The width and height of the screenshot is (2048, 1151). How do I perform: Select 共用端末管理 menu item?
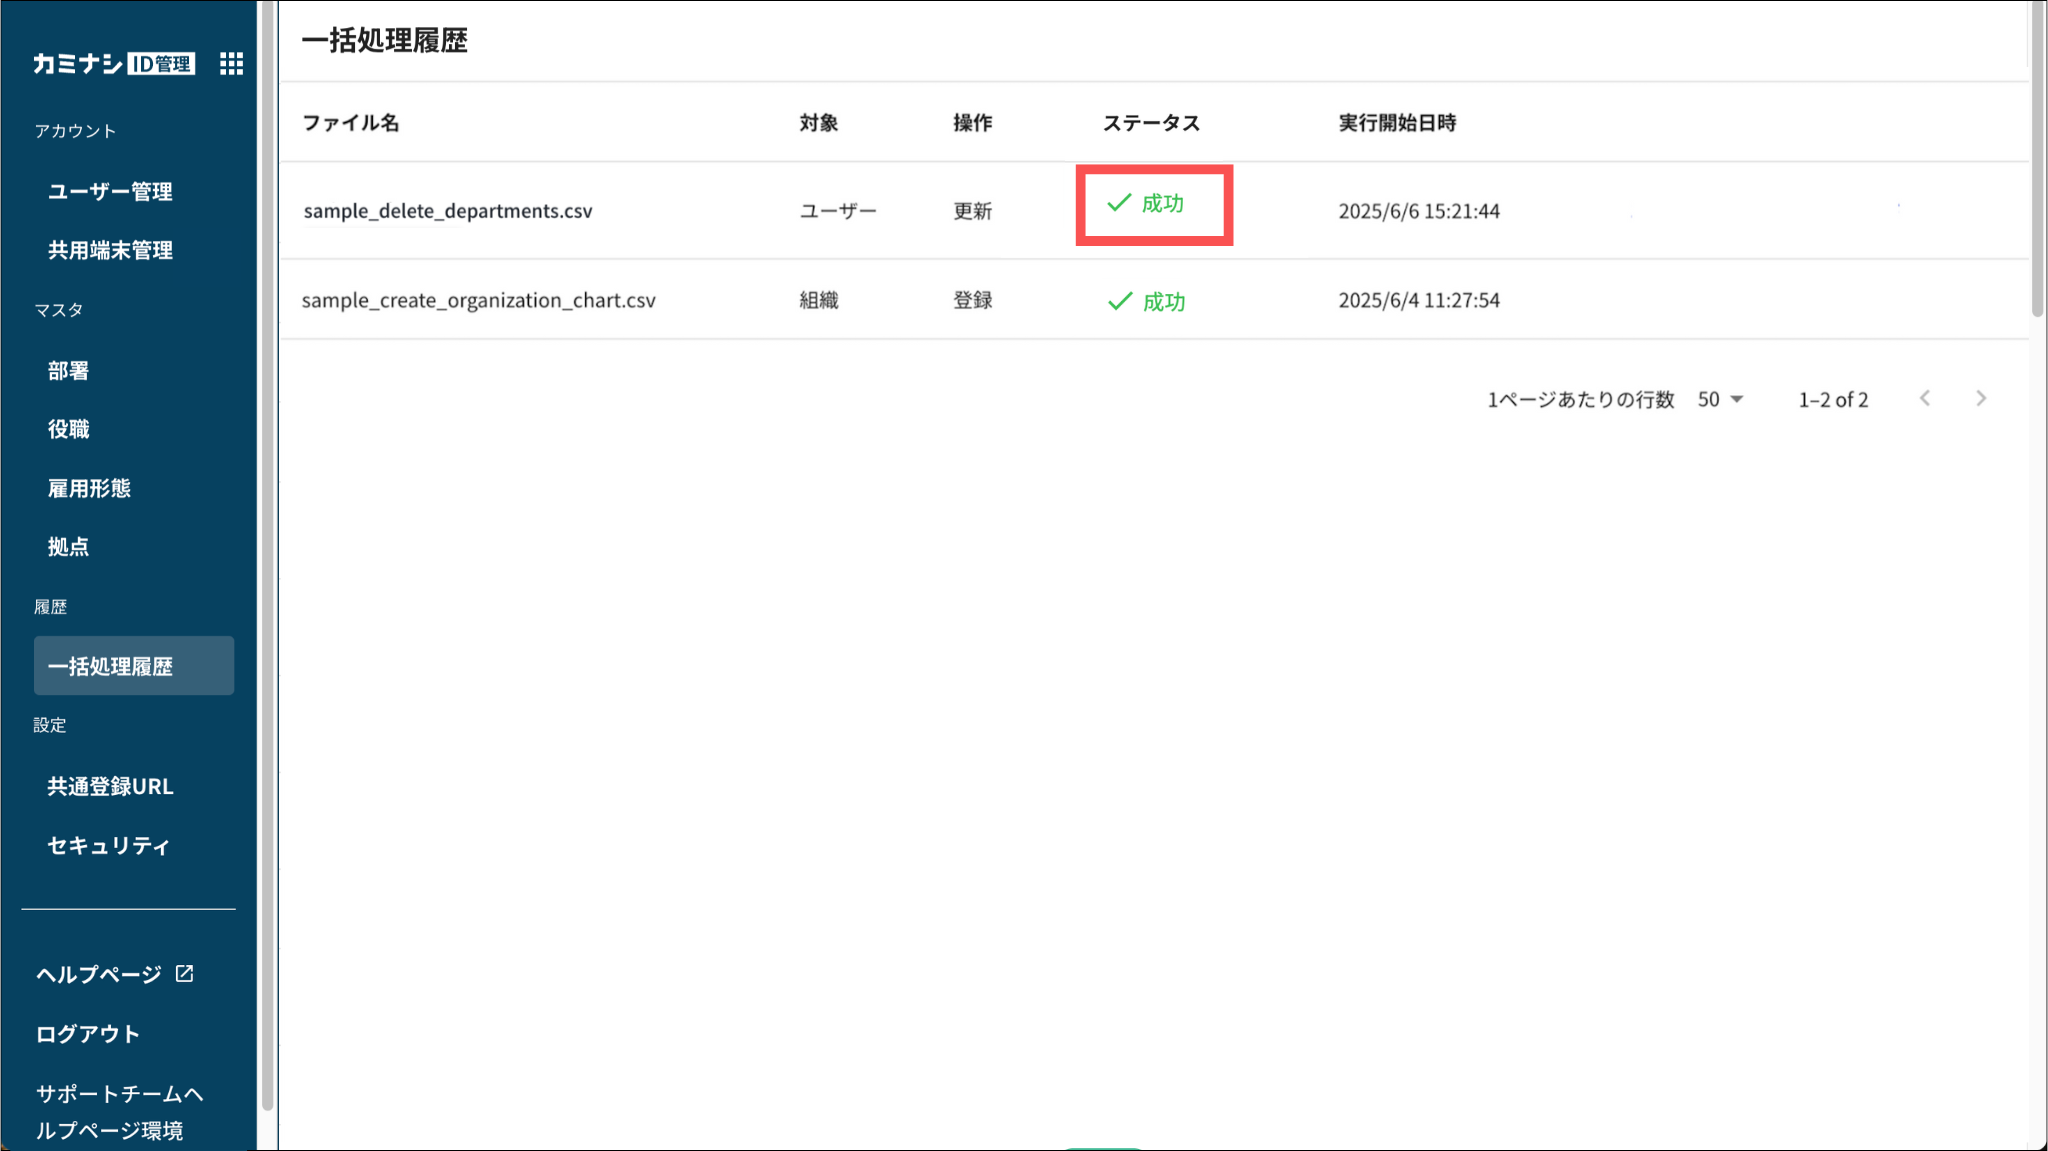tap(110, 250)
